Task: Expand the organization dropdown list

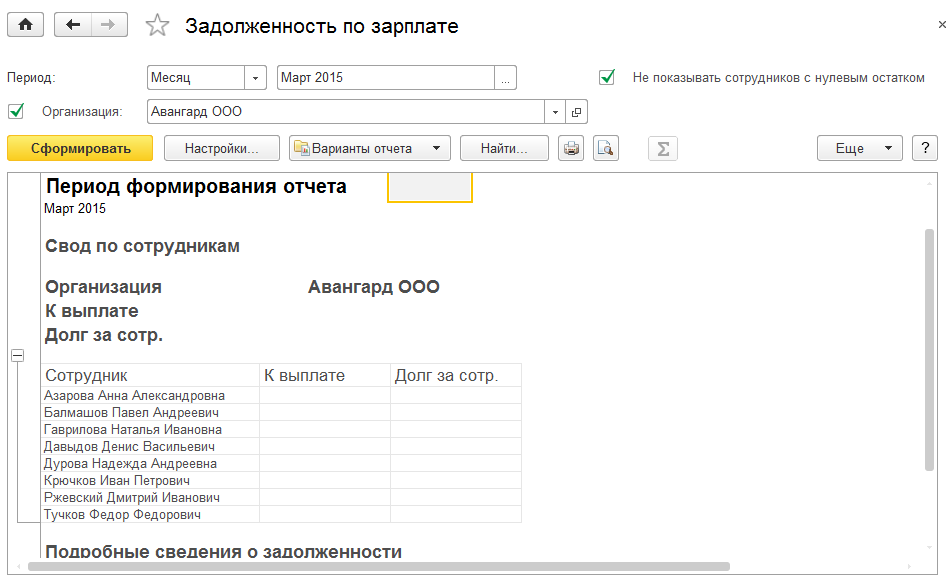Action: click(x=555, y=112)
